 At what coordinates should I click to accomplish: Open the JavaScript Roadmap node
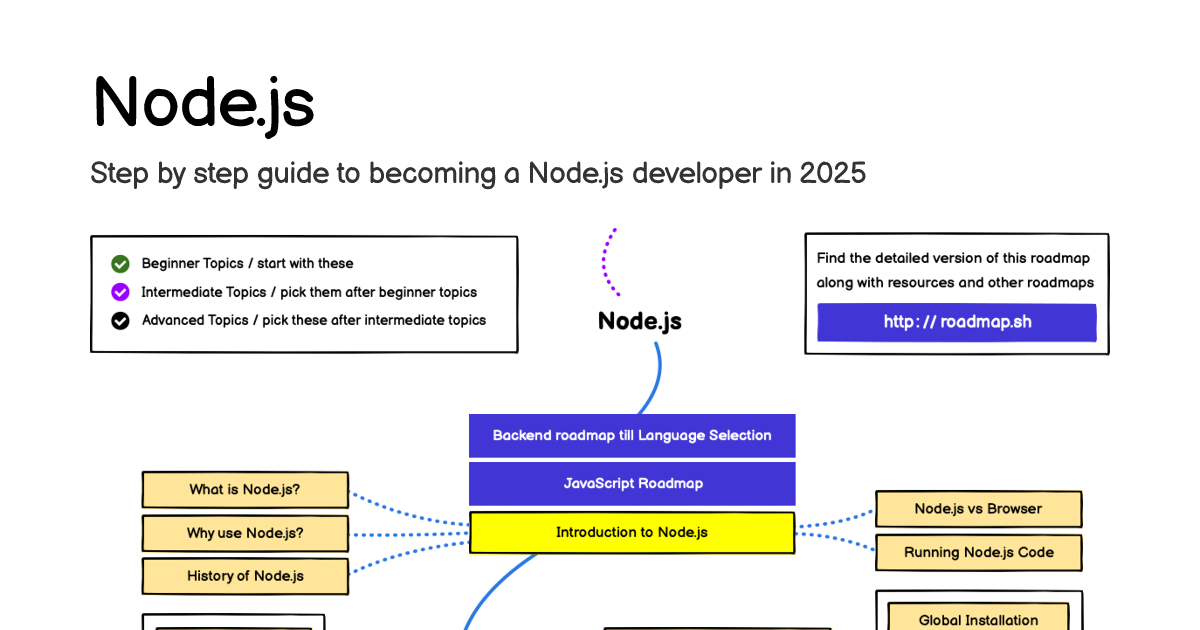(x=632, y=483)
